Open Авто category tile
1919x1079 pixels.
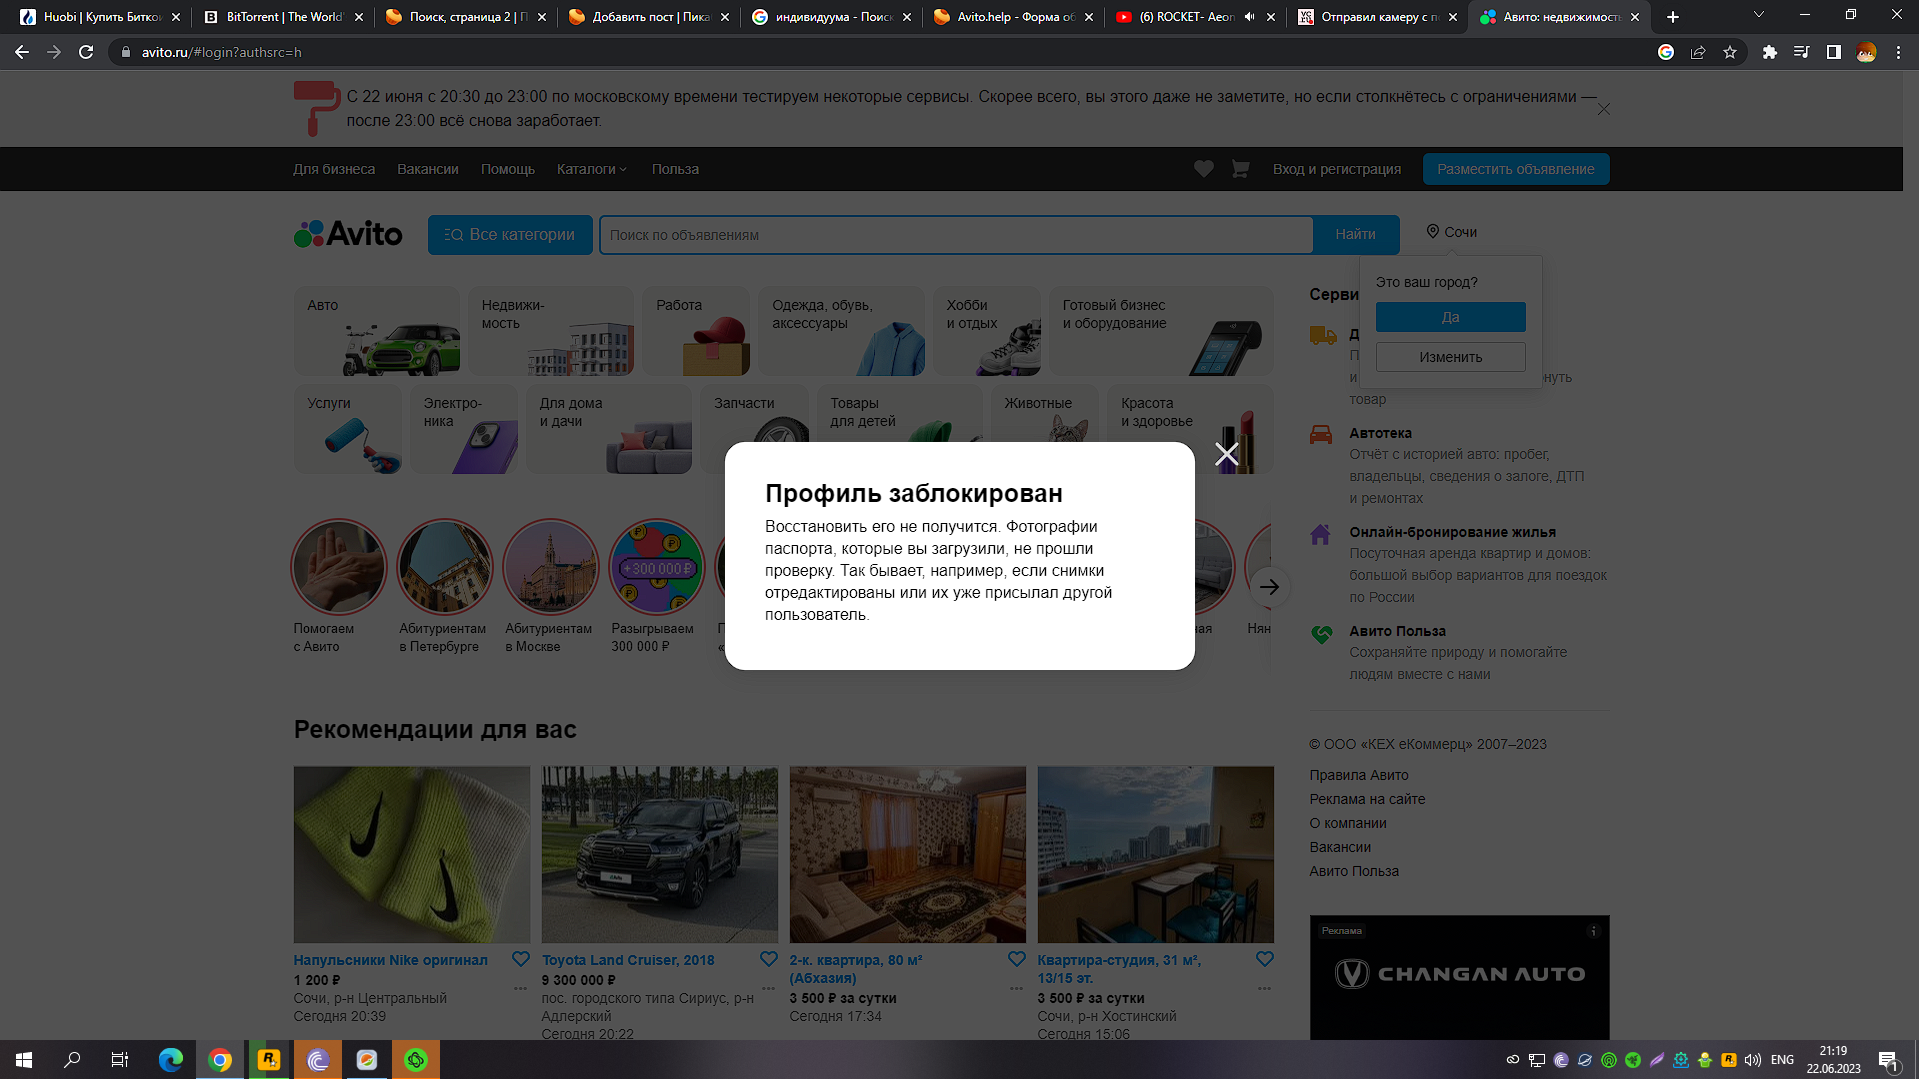pos(377,331)
